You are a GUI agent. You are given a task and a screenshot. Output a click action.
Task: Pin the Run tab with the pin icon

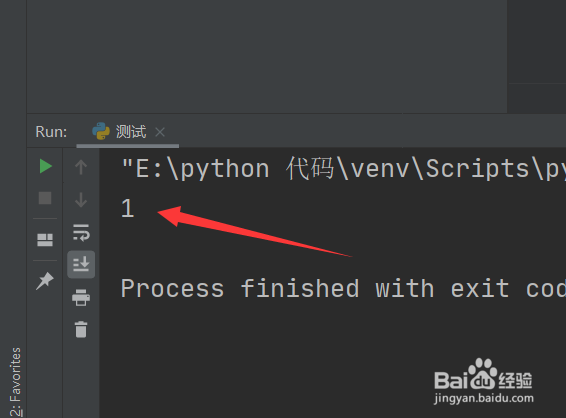click(x=45, y=281)
